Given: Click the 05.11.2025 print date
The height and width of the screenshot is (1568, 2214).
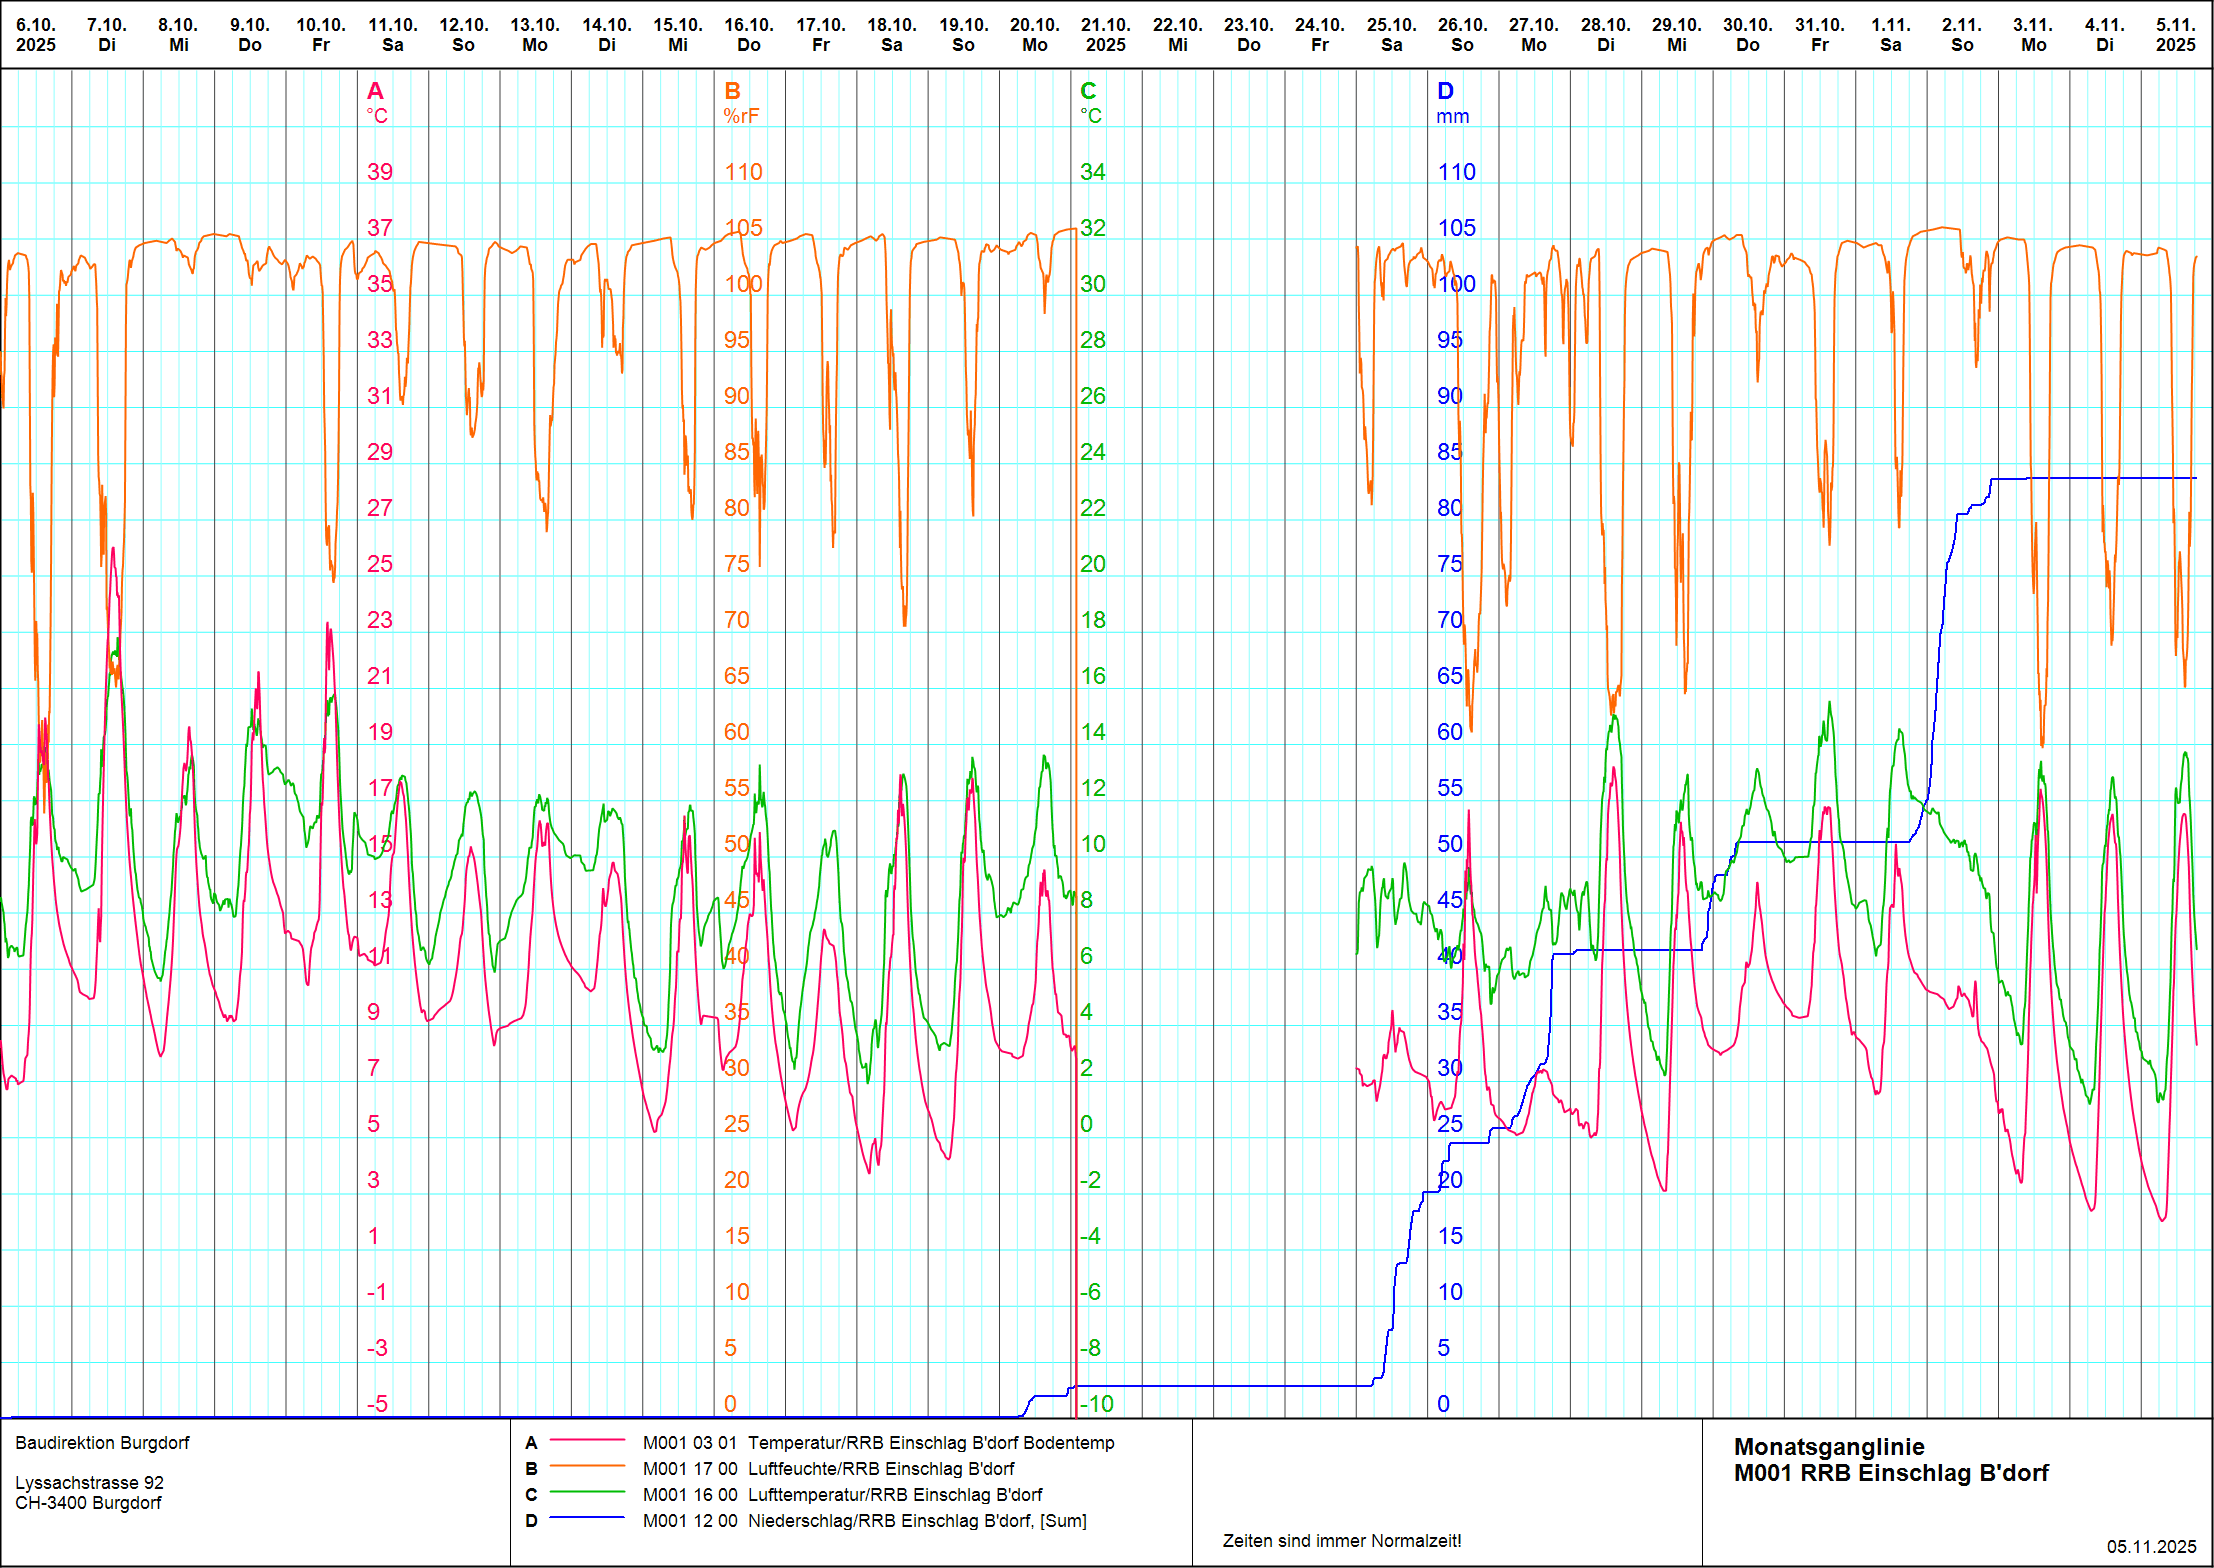Looking at the screenshot, I should click(x=2151, y=1546).
